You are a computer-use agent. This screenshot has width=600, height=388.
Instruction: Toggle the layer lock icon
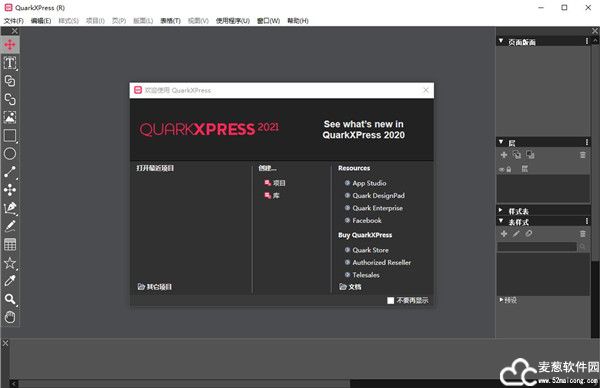[x=509, y=169]
